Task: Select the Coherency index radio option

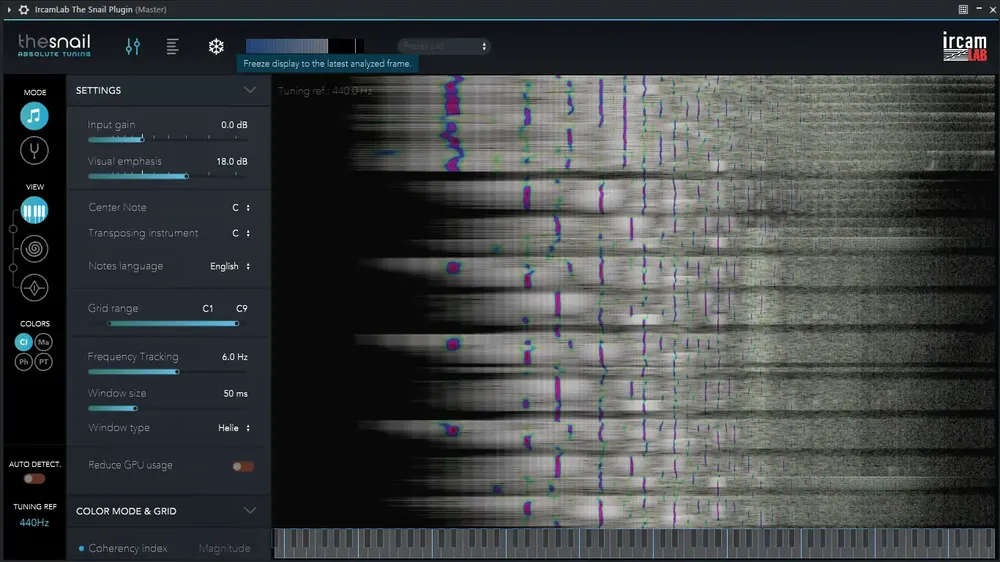Action: coord(123,548)
